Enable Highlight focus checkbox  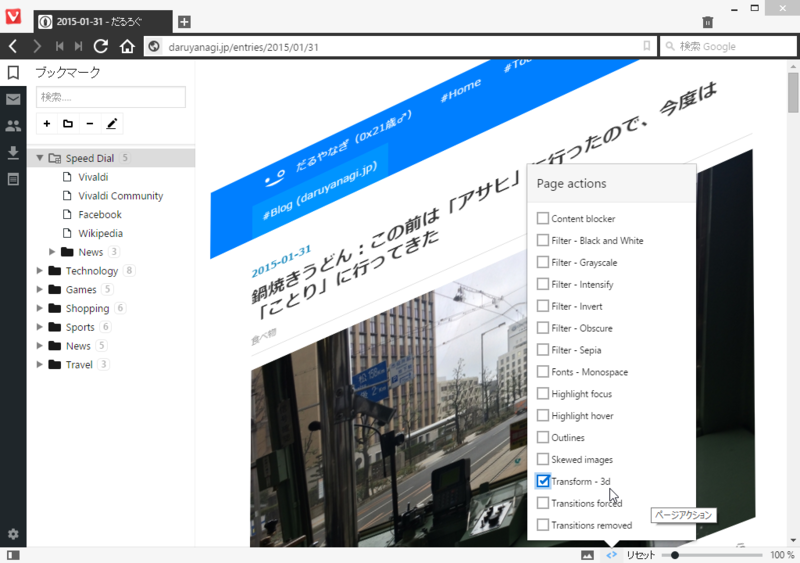click(543, 394)
